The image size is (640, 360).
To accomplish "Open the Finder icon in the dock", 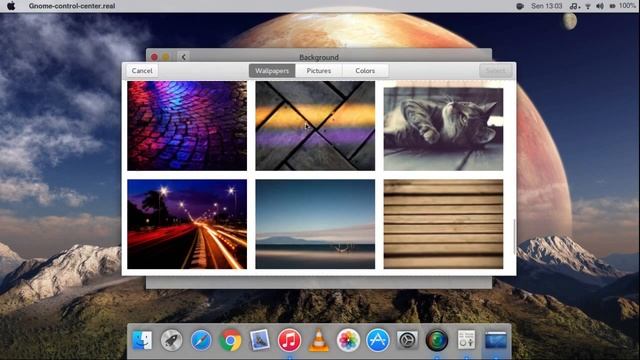I will pyautogui.click(x=142, y=340).
